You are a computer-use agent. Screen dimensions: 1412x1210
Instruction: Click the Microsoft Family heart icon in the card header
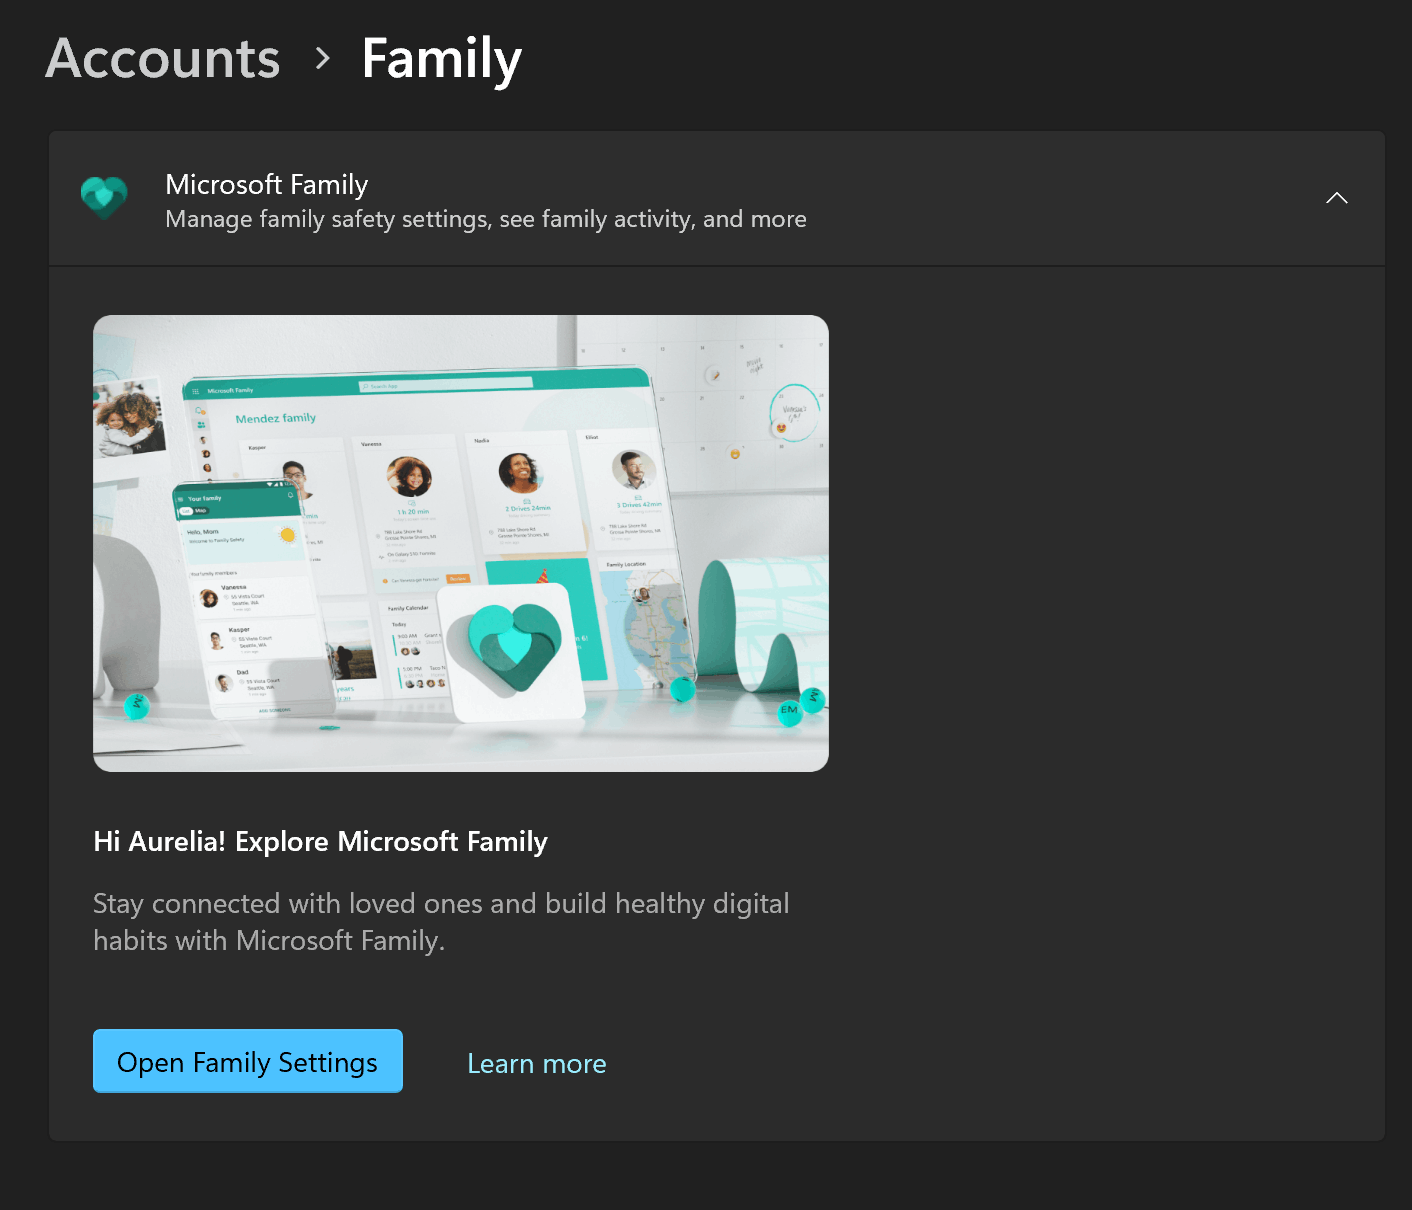[103, 197]
